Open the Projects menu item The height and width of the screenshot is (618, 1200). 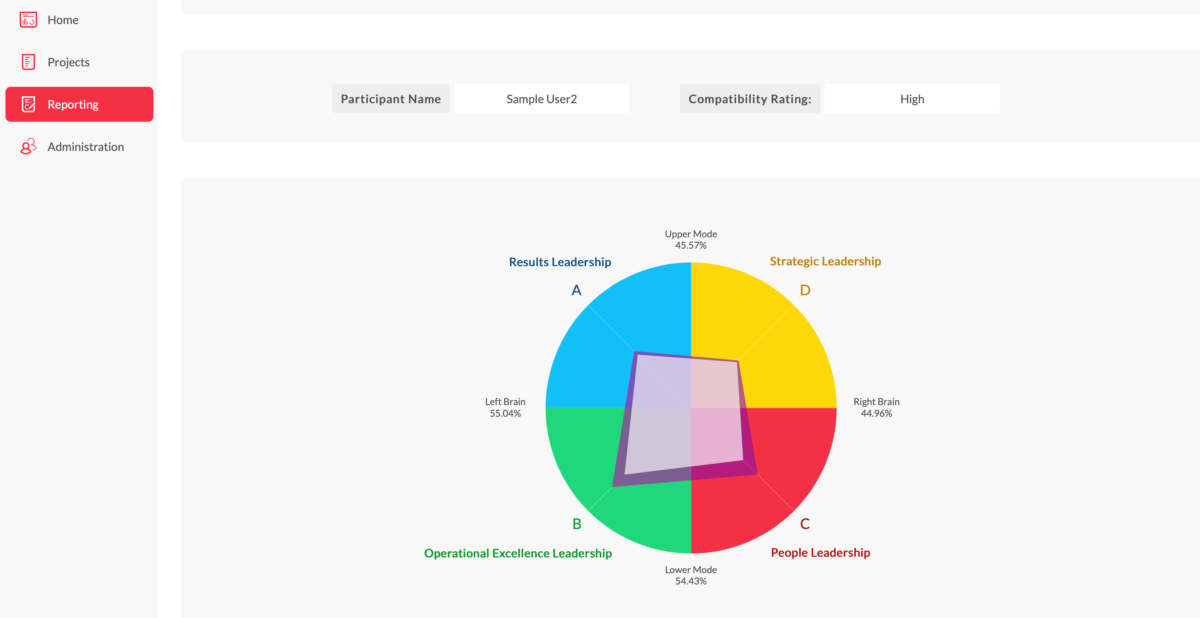point(68,62)
